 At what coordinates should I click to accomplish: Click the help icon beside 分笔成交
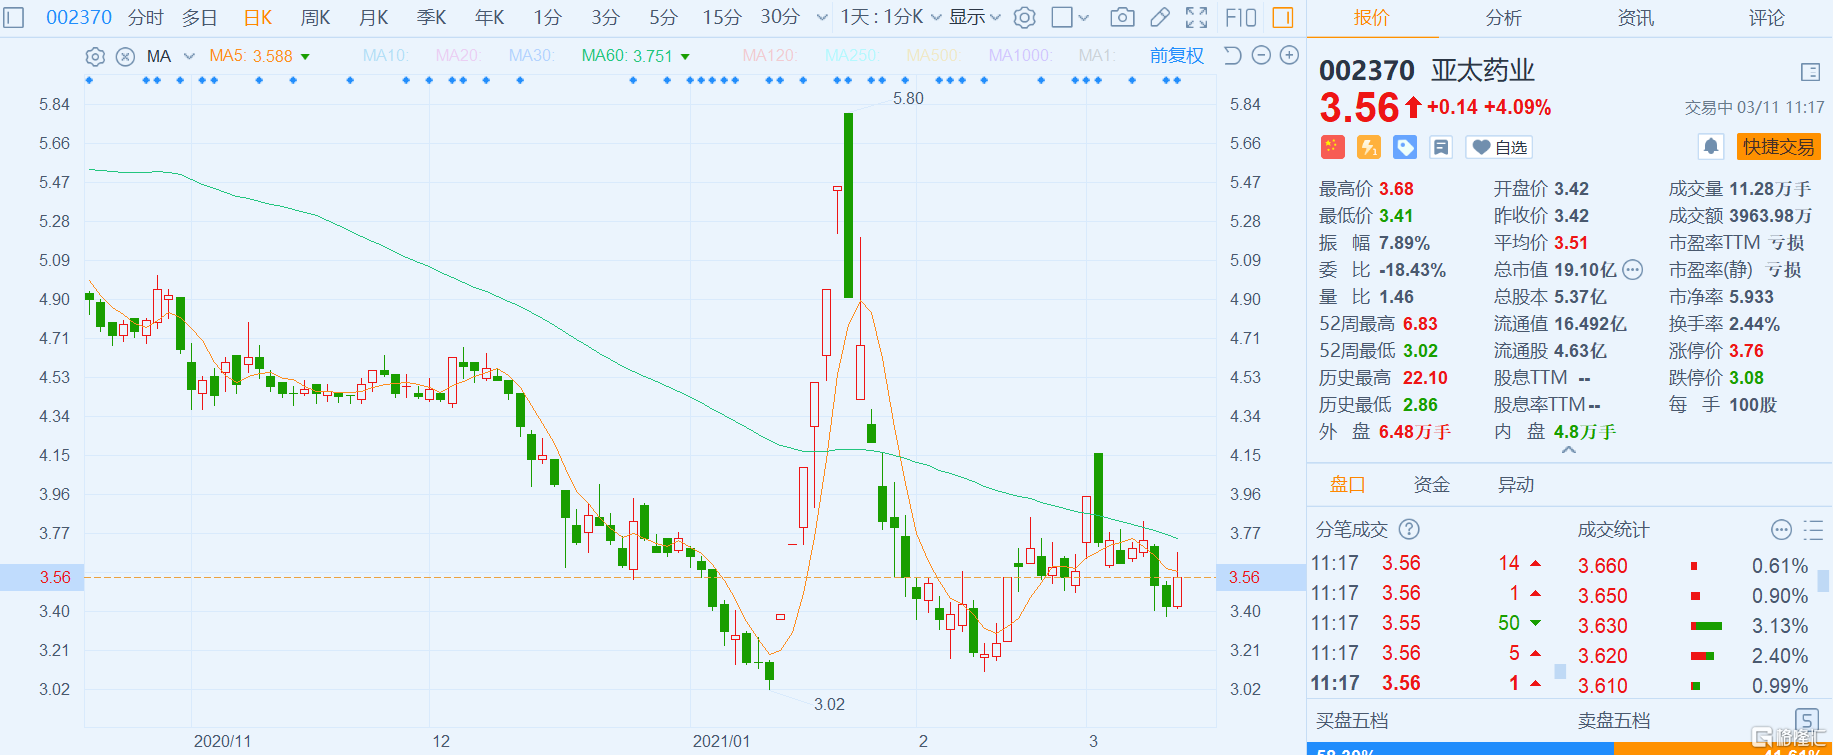tap(1409, 529)
